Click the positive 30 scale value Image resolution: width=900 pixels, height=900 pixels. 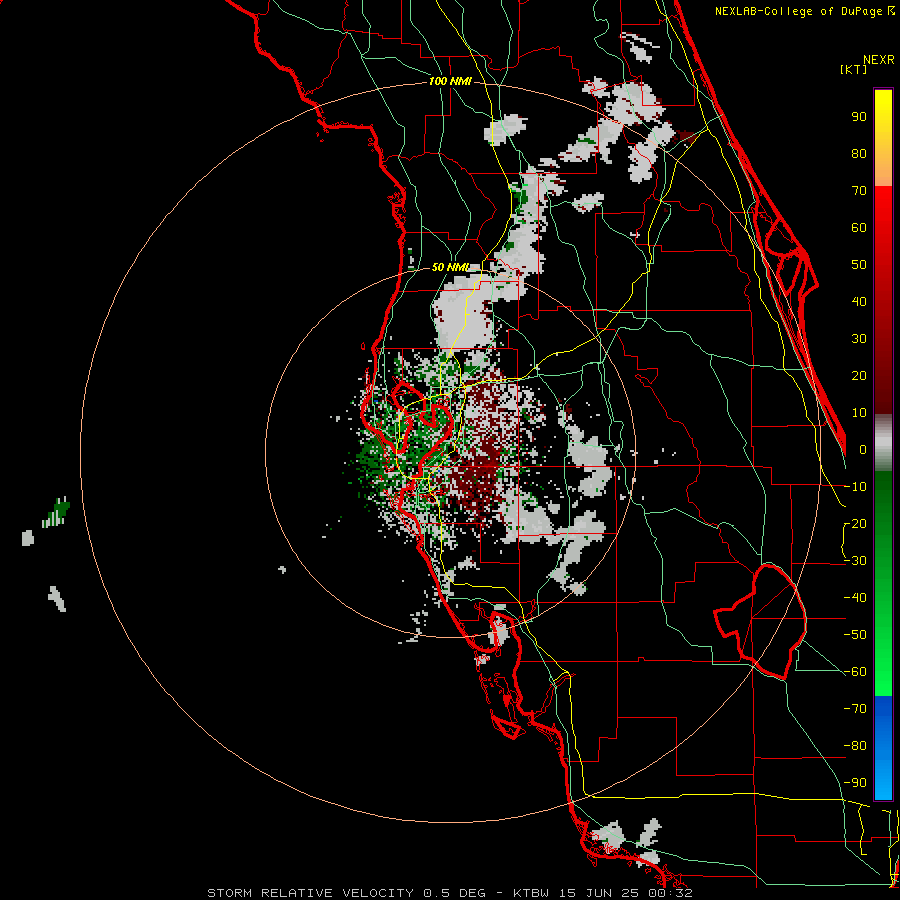pos(859,339)
